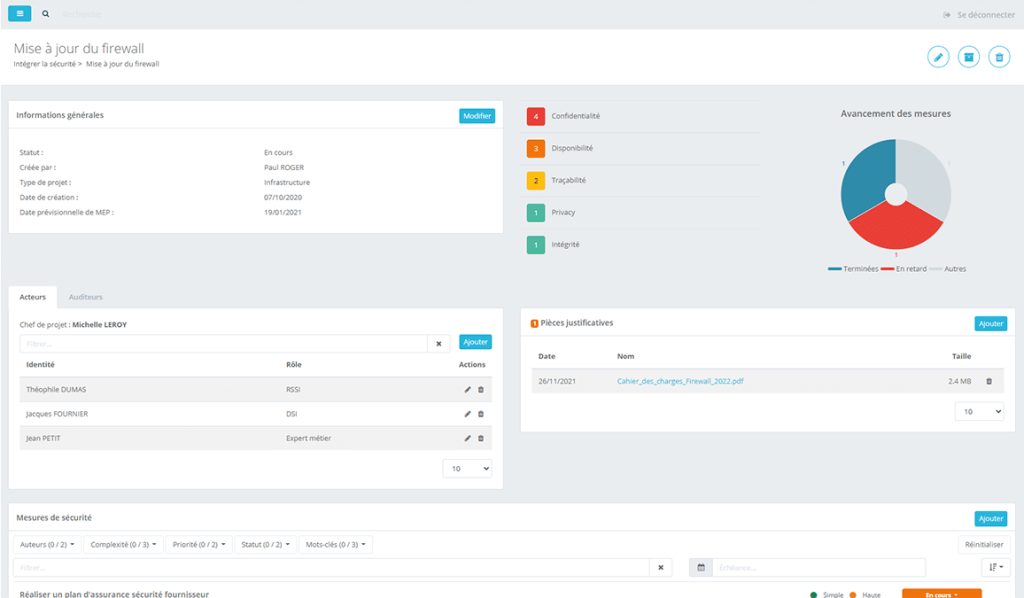Open the sort order dropdown for measures
This screenshot has width=1024, height=598.
coord(996,568)
